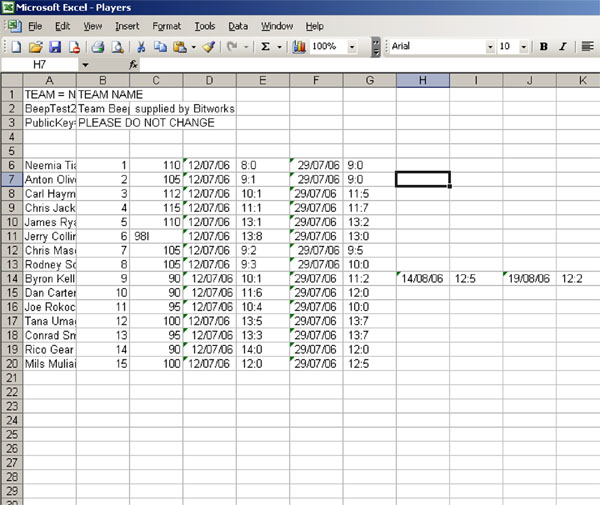This screenshot has height=505, width=600.
Task: Select the TEAM NAME cell
Action: tap(103, 94)
